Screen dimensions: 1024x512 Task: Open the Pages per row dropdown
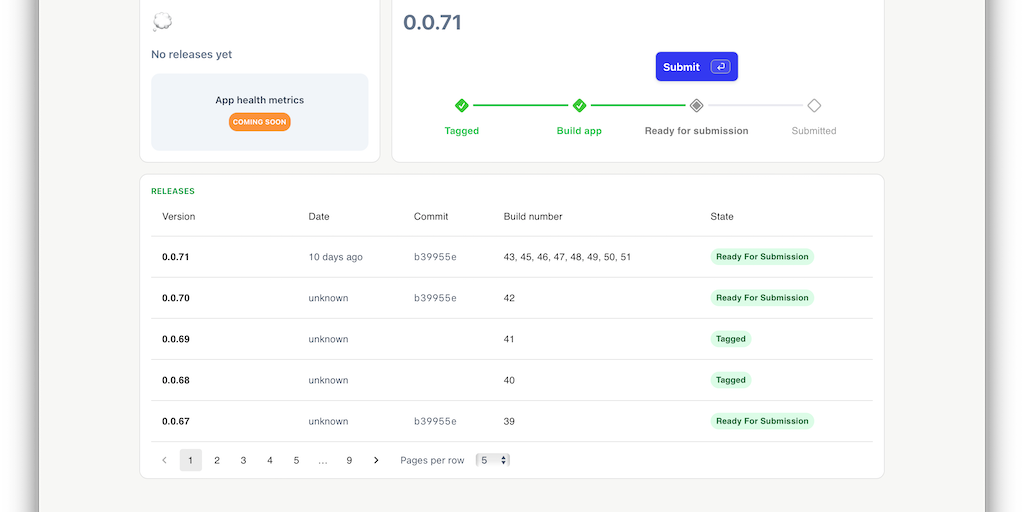[x=492, y=460]
